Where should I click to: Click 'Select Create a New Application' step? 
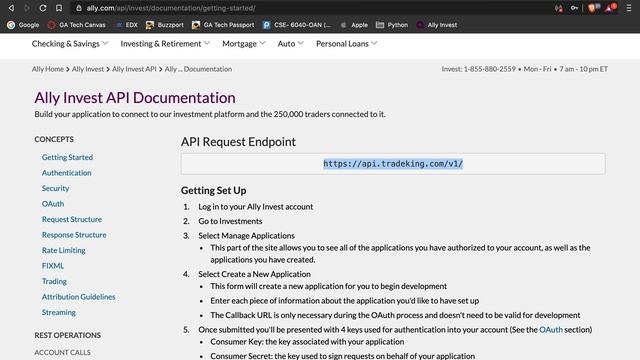coord(254,274)
